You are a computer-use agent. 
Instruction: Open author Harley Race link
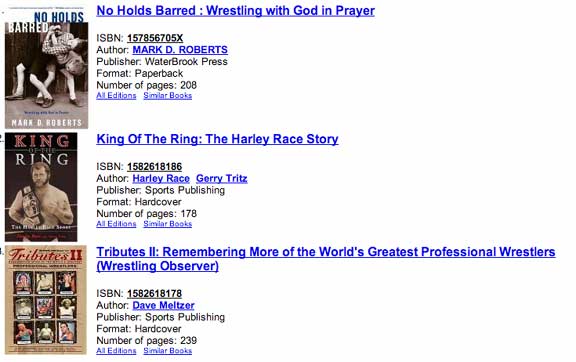click(x=161, y=178)
